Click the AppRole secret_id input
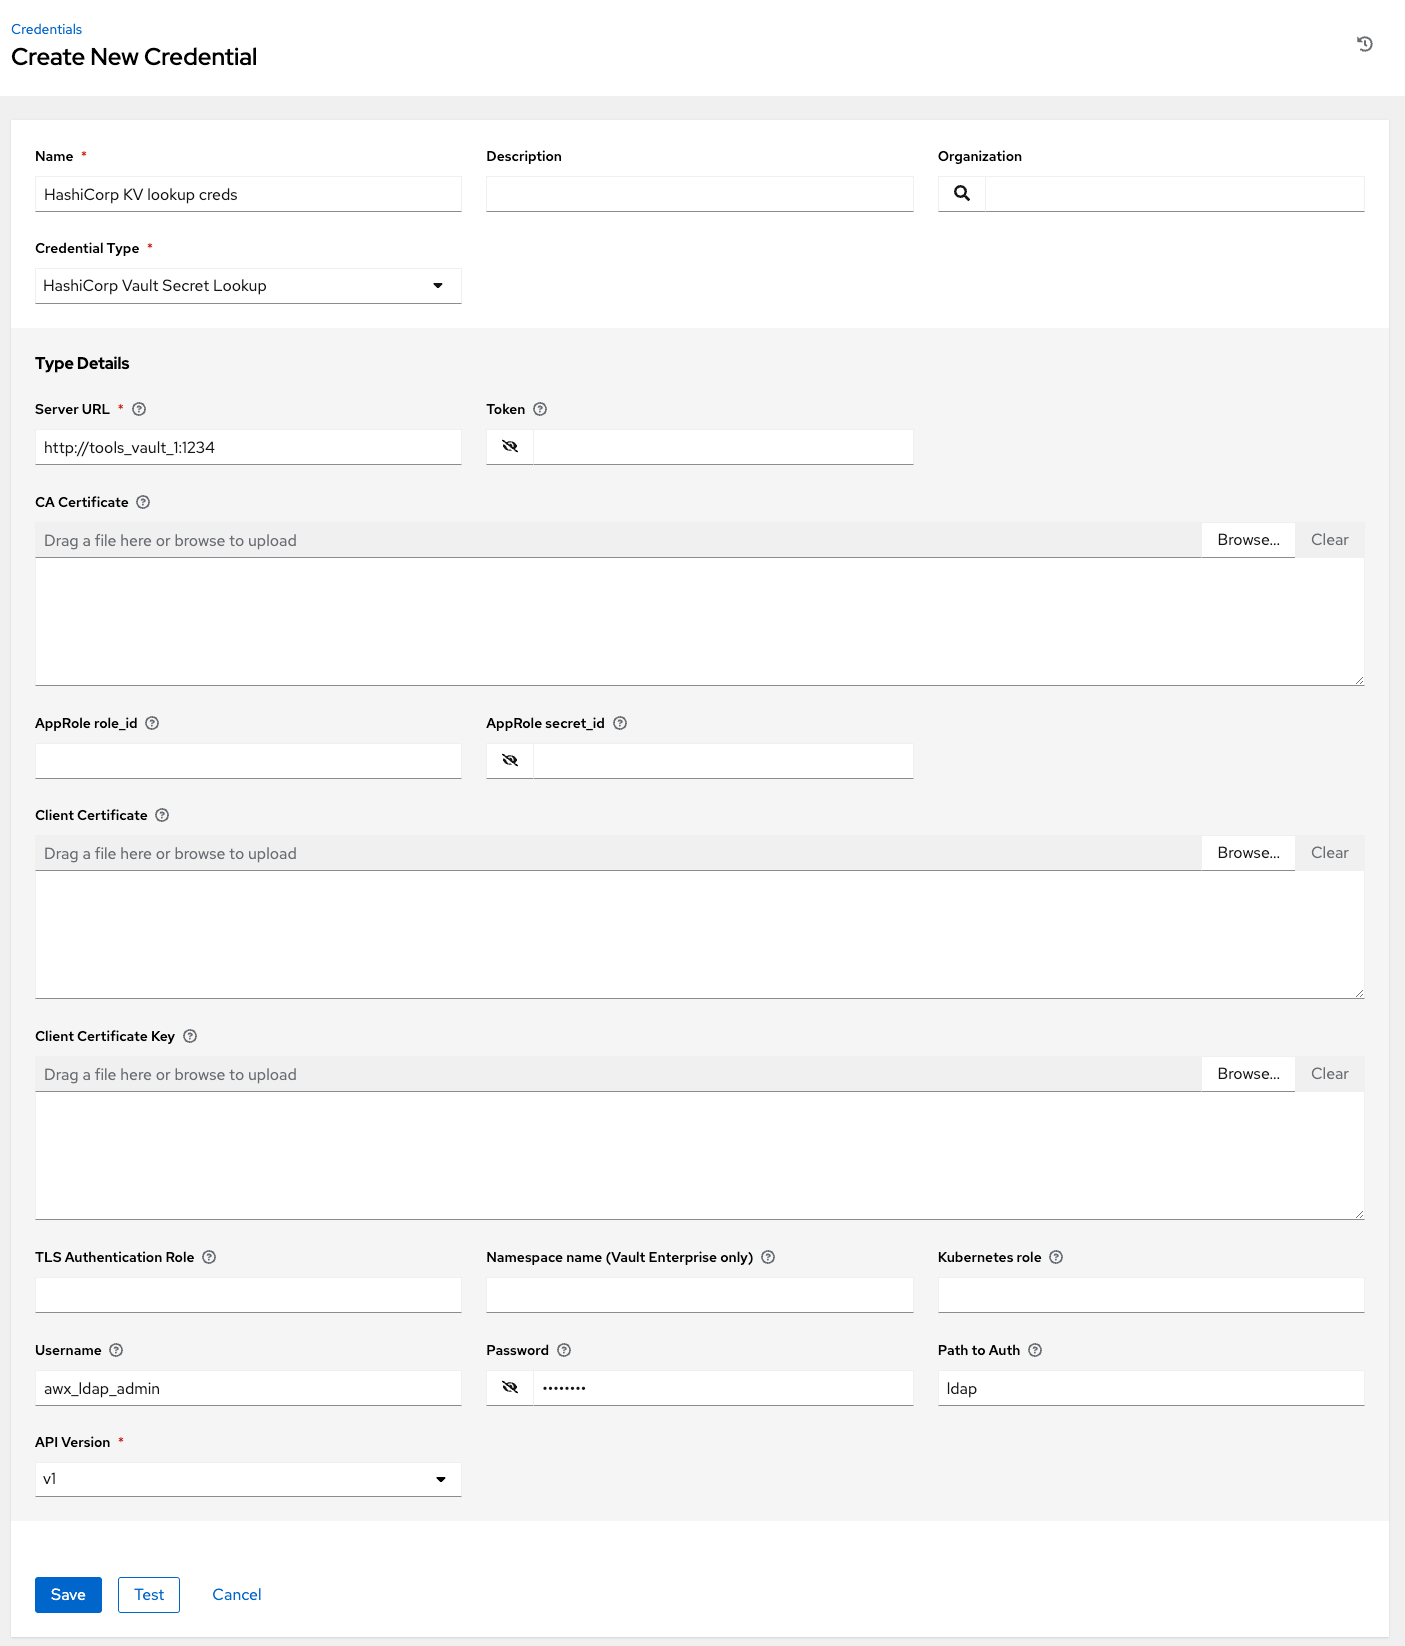Image resolution: width=1405 pixels, height=1646 pixels. click(x=724, y=761)
